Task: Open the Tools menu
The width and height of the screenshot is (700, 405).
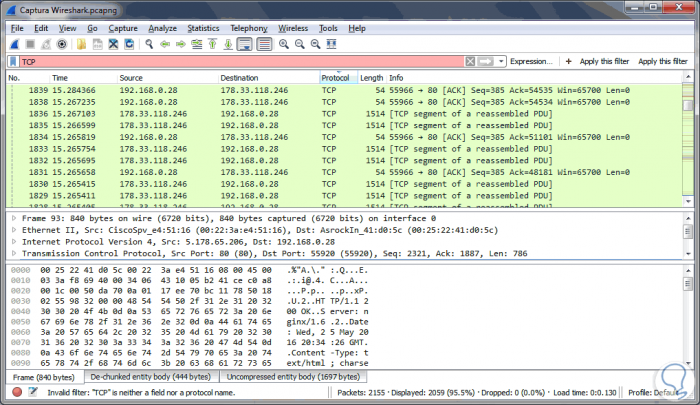Action: point(328,28)
